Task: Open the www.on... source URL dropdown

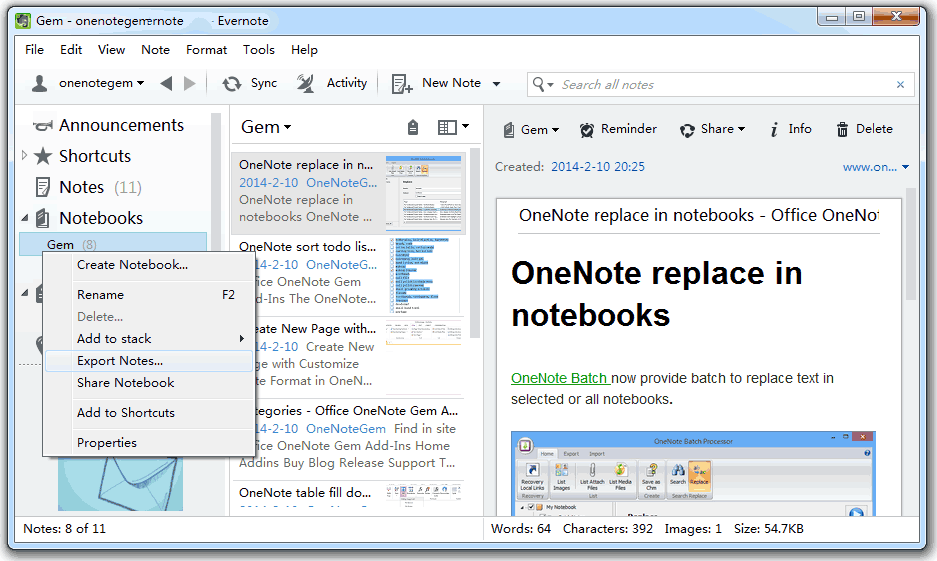Action: (x=905, y=167)
